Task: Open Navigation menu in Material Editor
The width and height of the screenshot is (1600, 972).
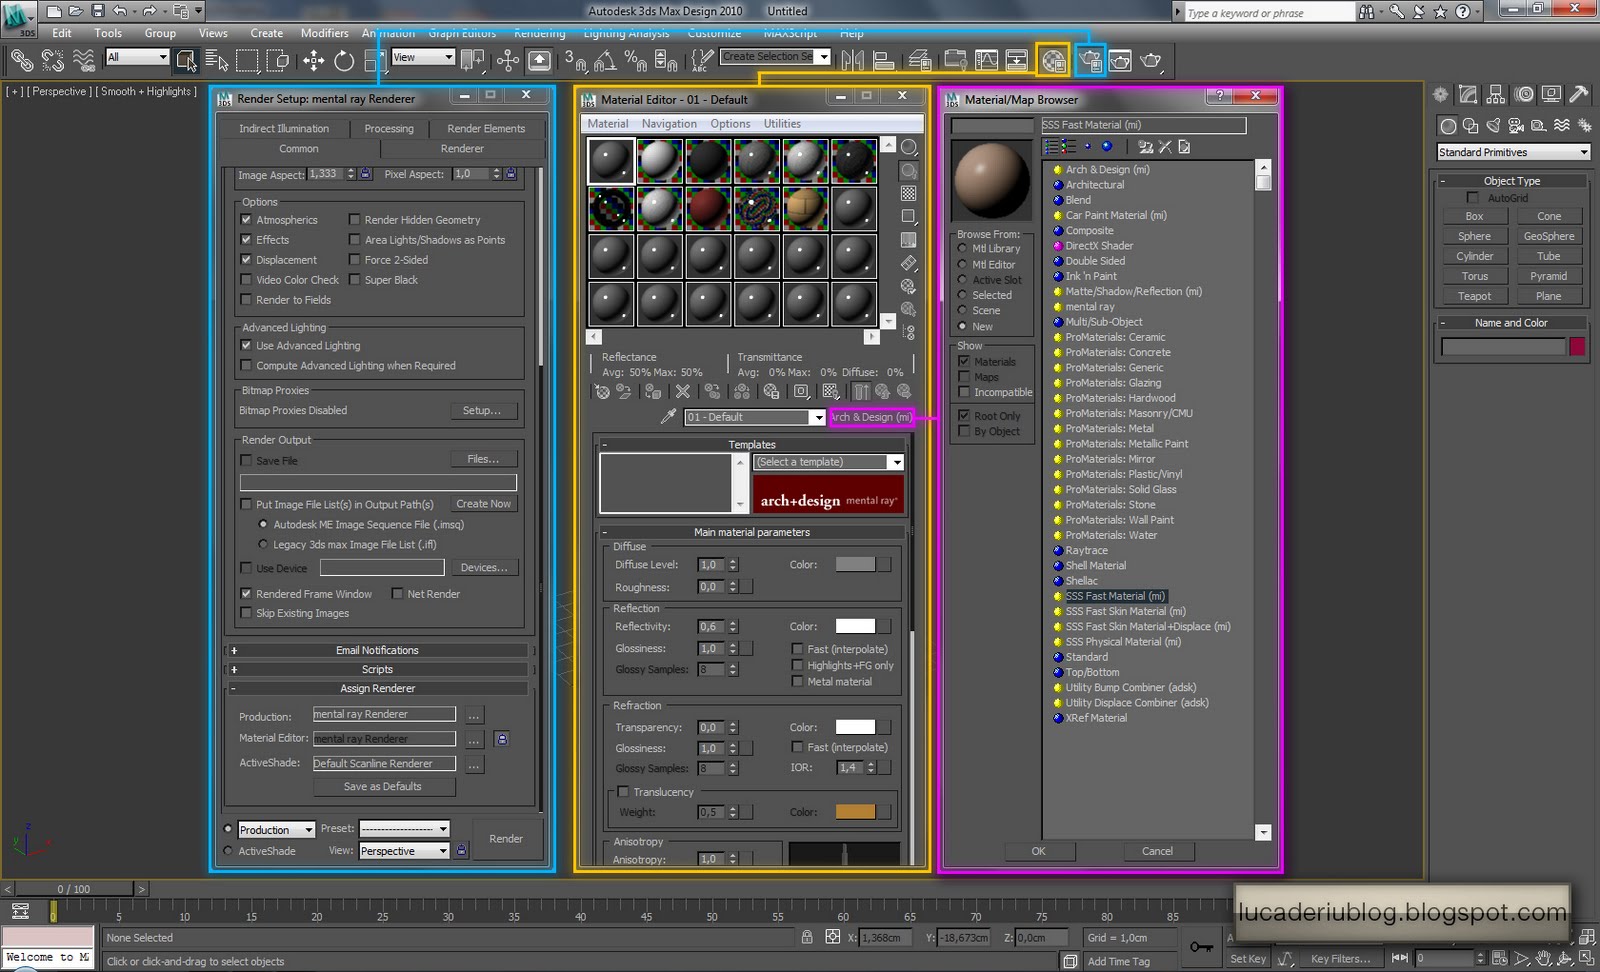Action: pos(669,124)
